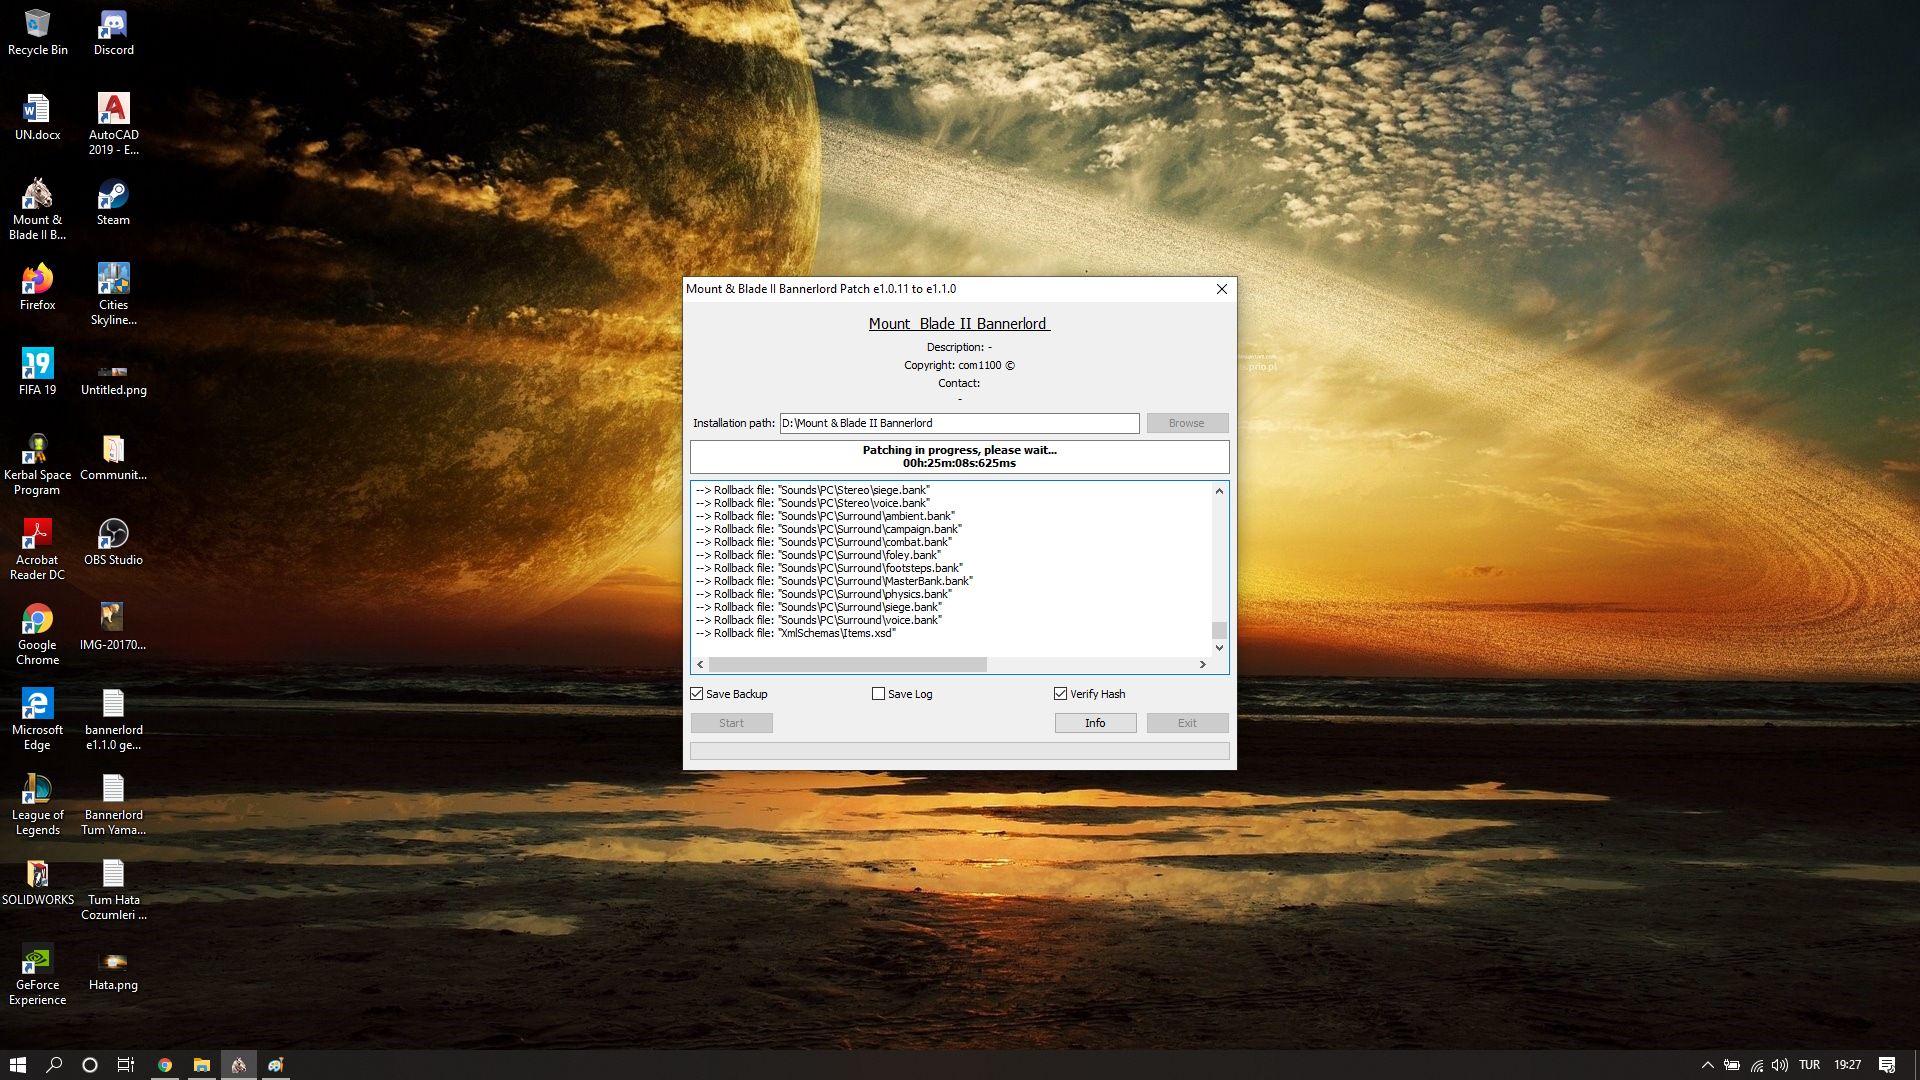Open the volume control in system tray
Screen dimensions: 1920x1080
1780,1065
